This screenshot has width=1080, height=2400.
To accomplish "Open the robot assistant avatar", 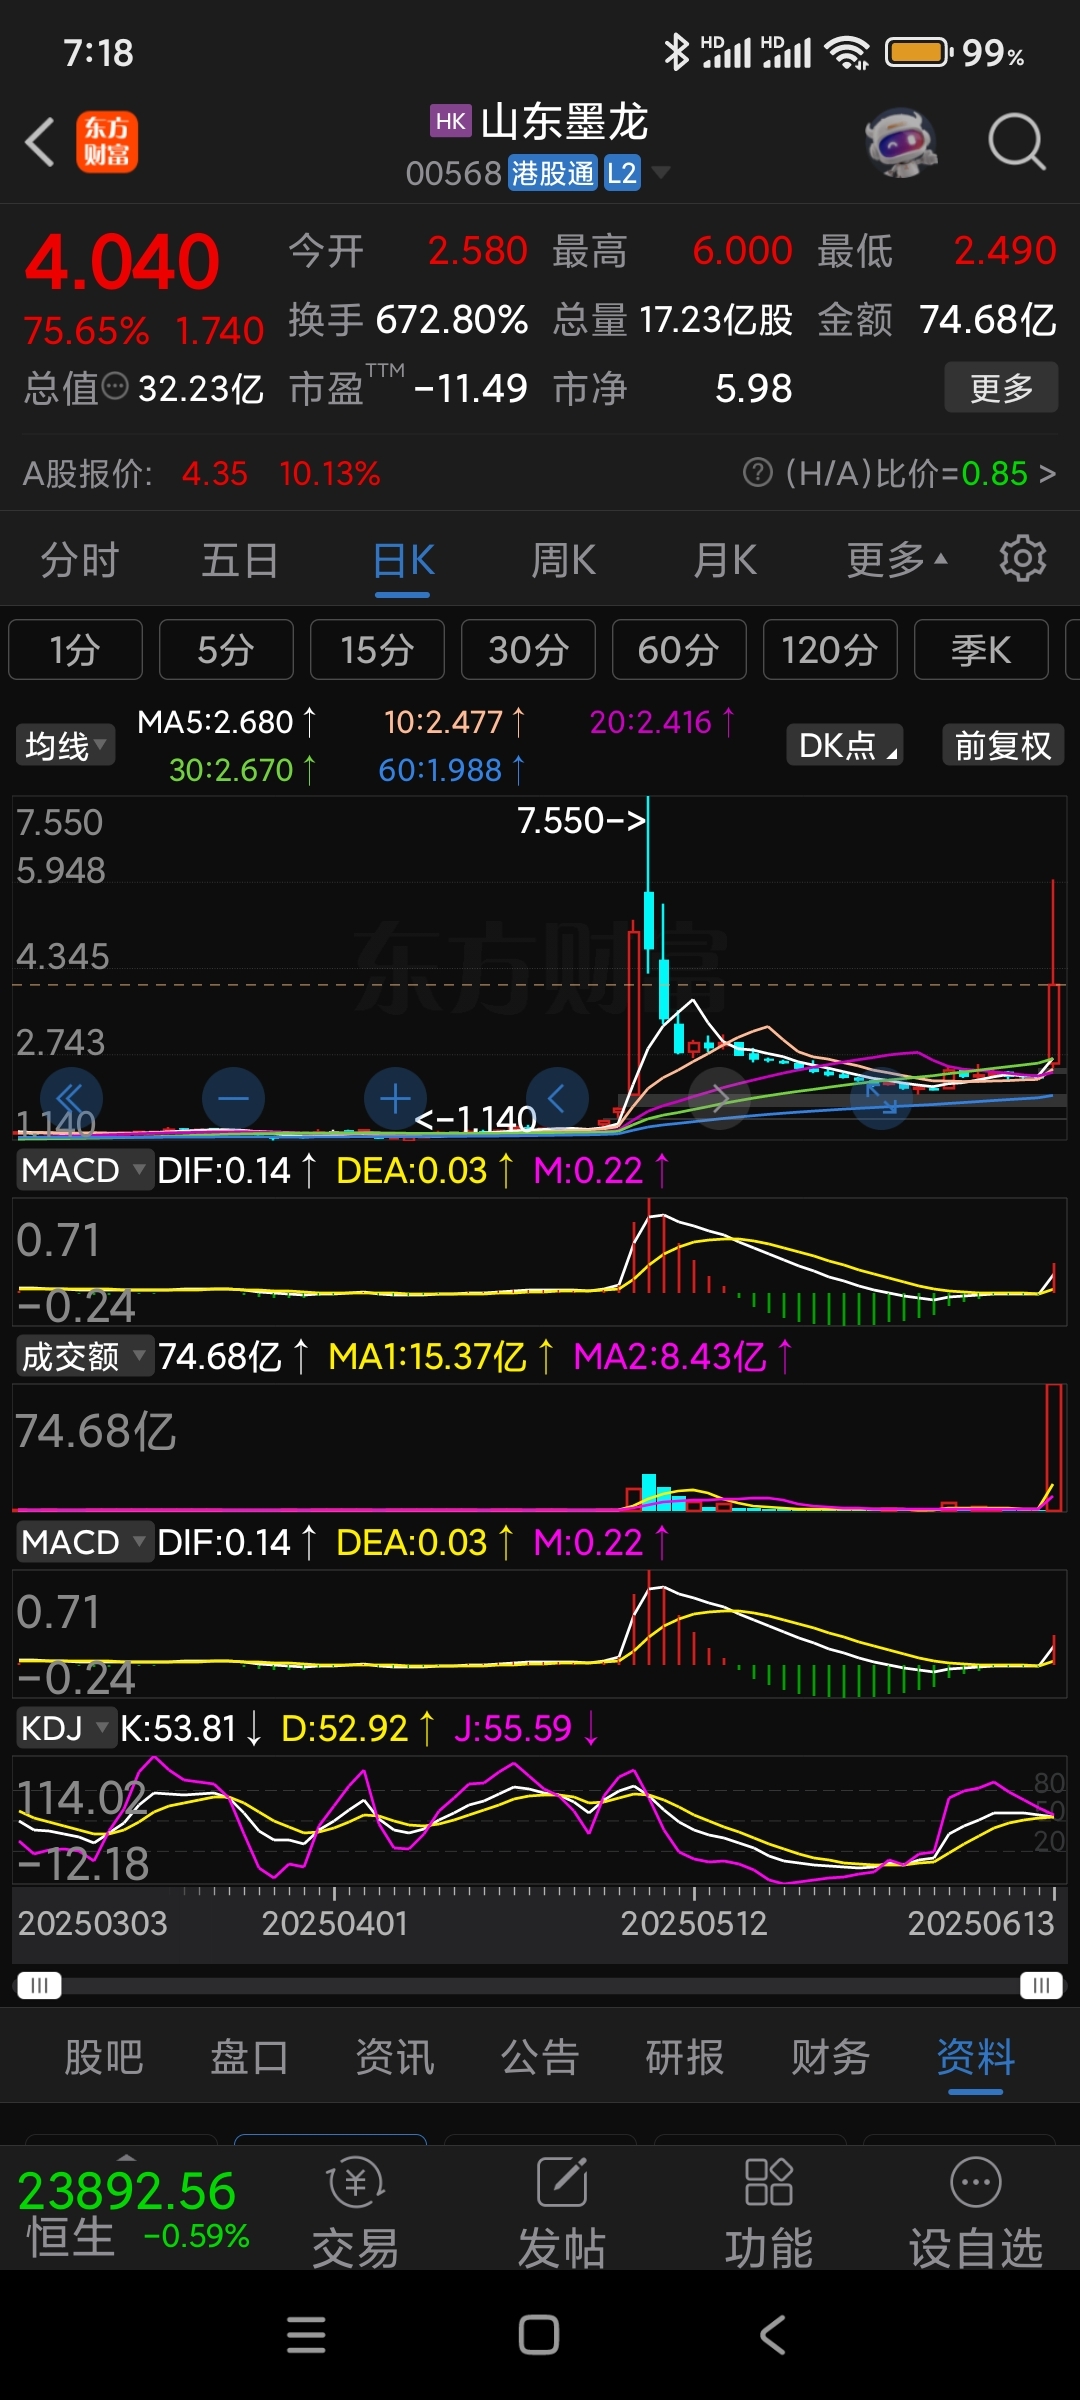I will click(901, 142).
